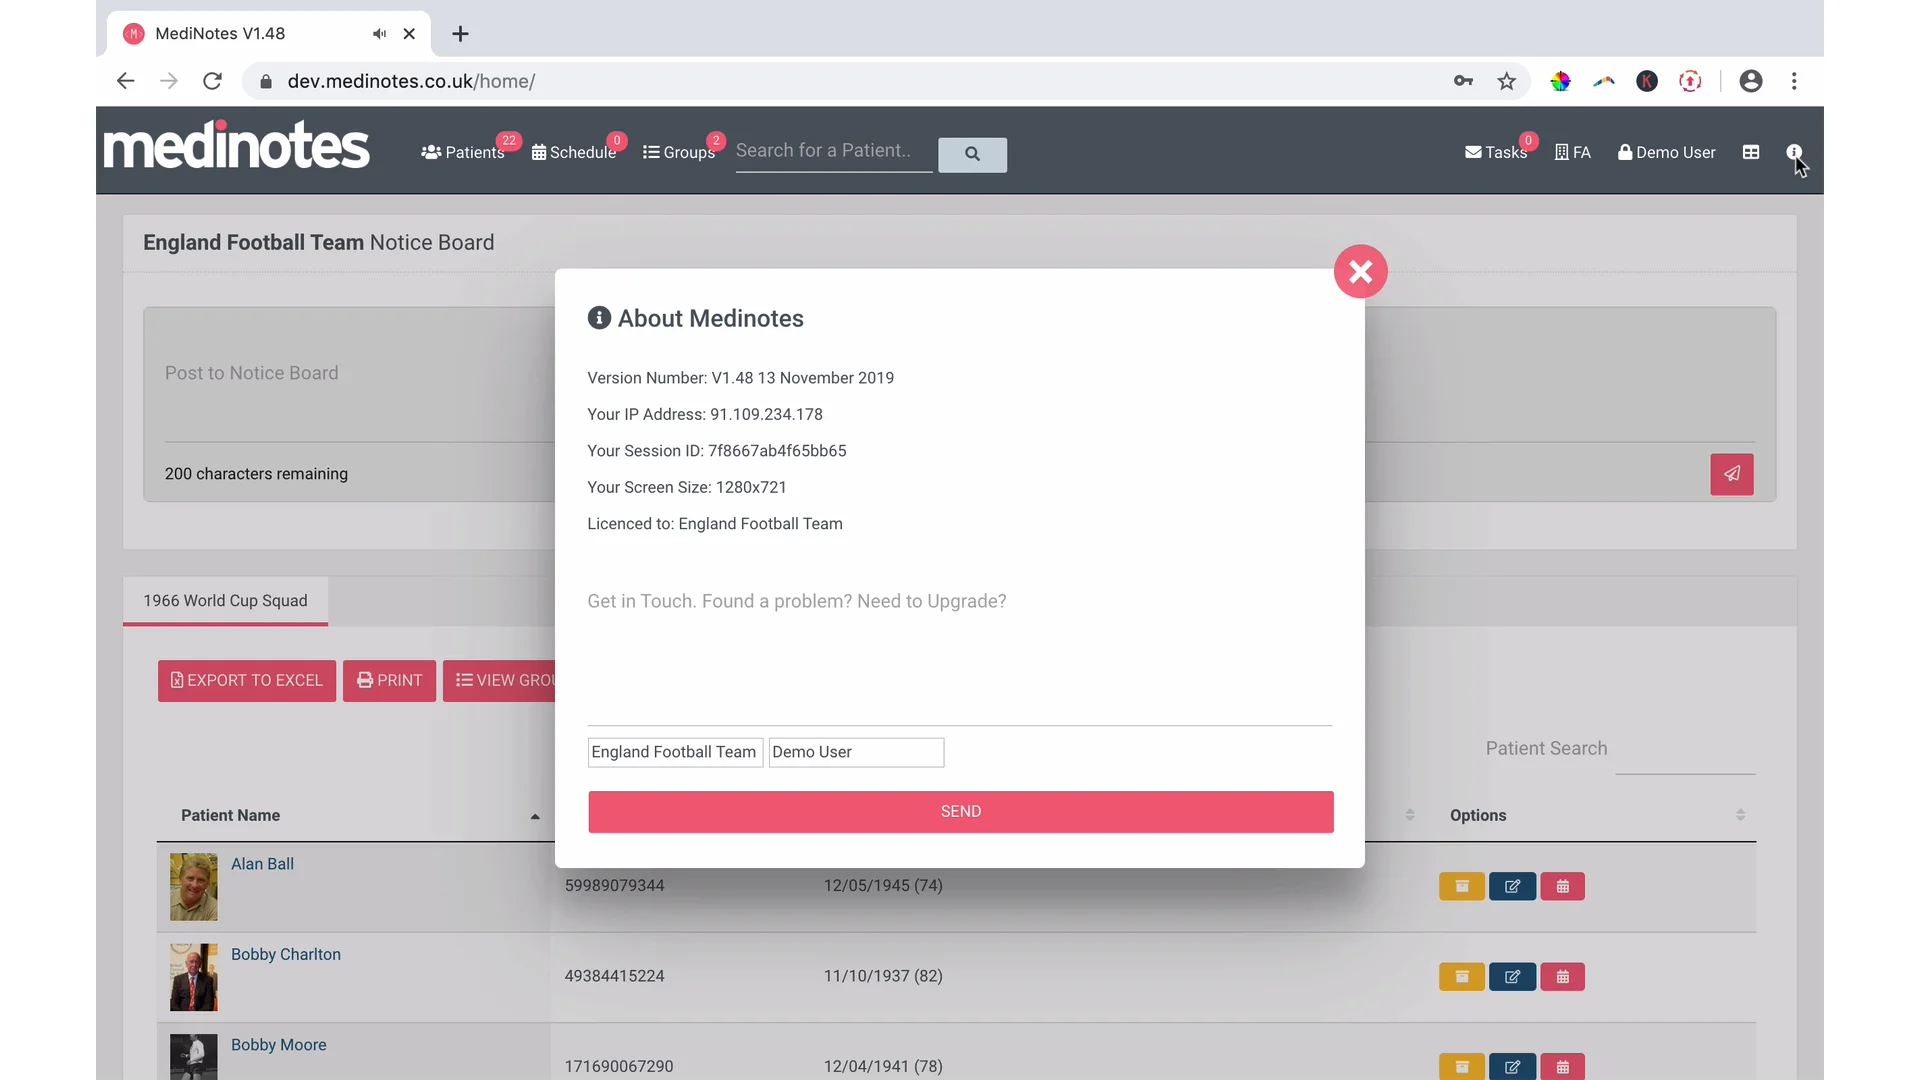Open Chrome menu with three-dot icon

(x=1794, y=81)
